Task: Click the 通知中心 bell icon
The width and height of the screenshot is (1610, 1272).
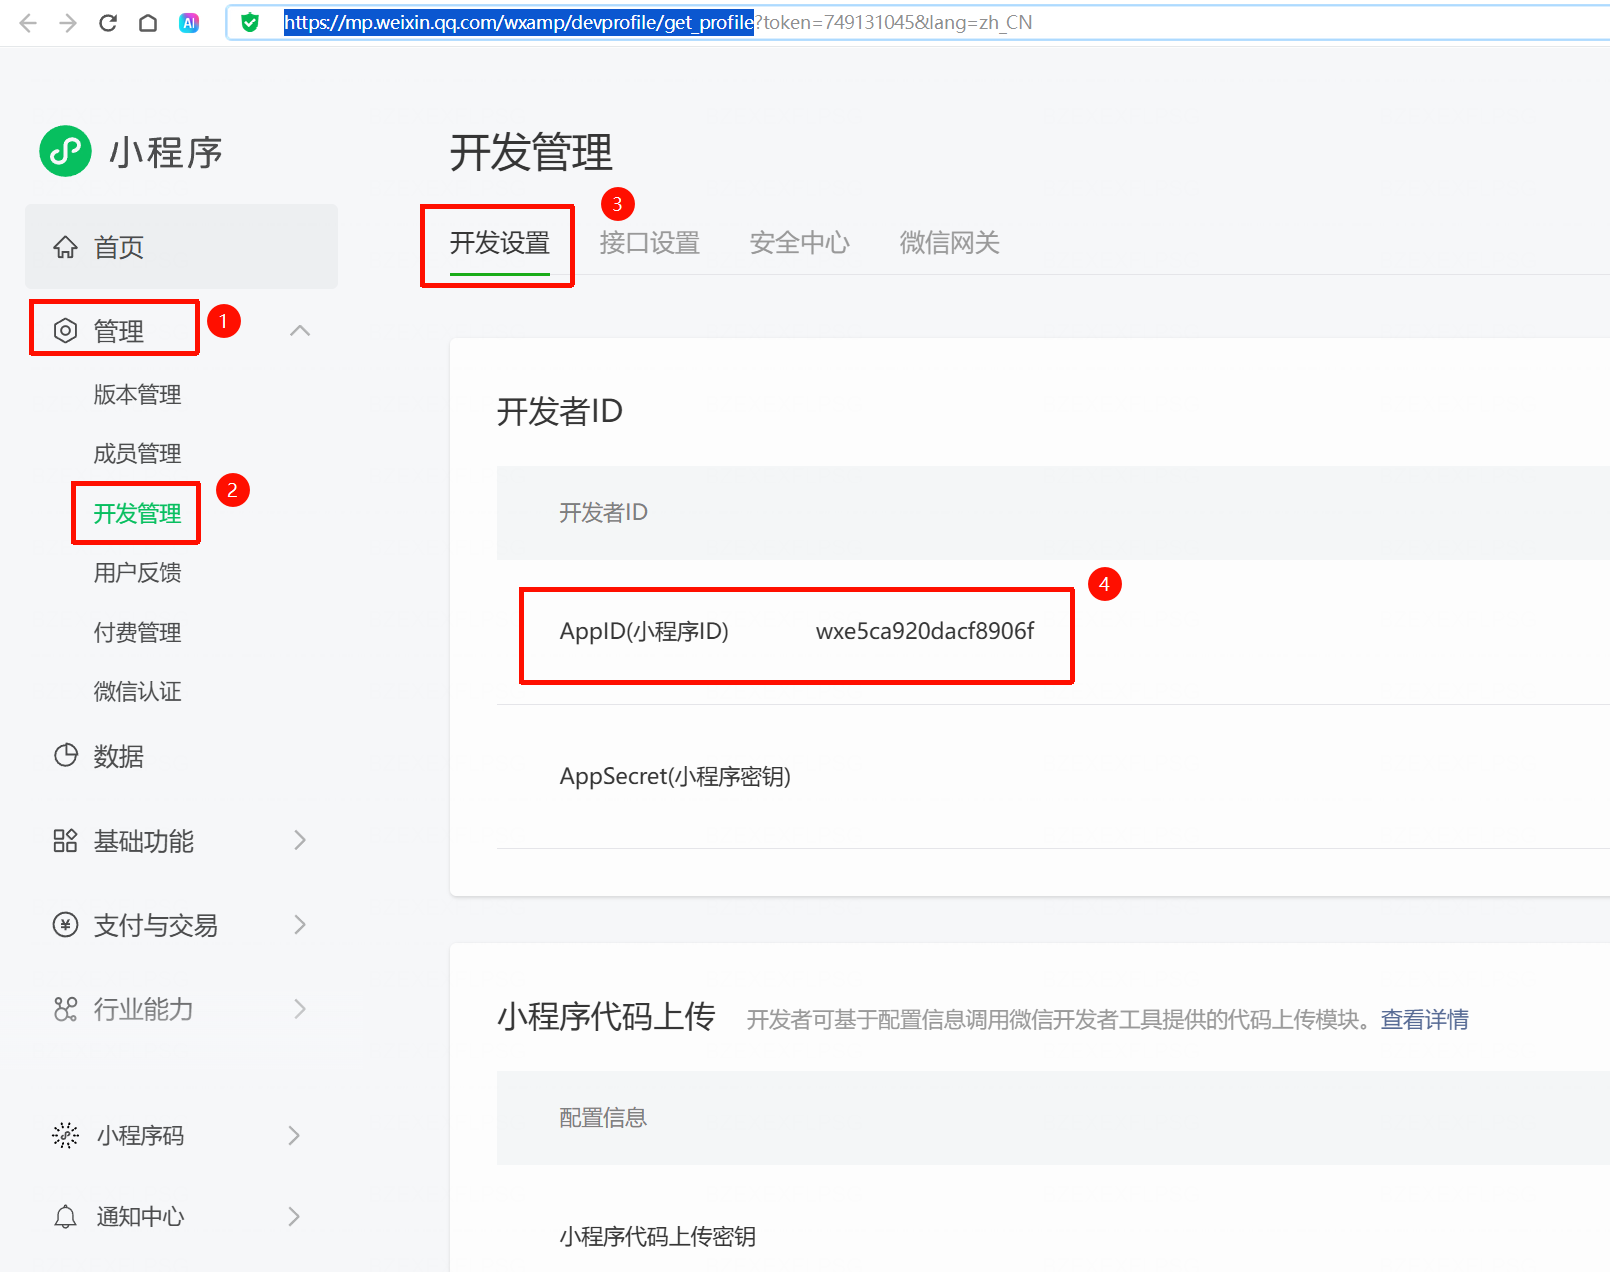Action: coord(66,1216)
